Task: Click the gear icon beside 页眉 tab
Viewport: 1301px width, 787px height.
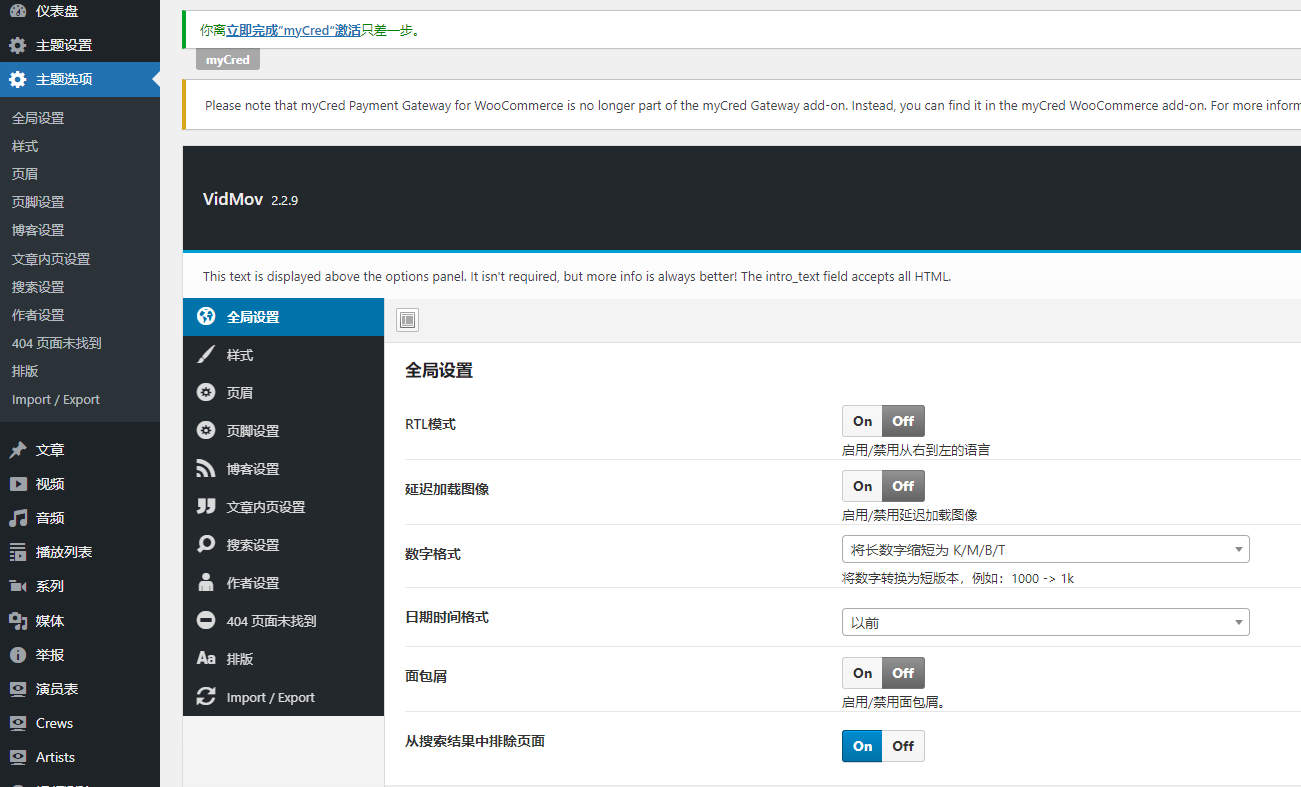Action: [206, 393]
